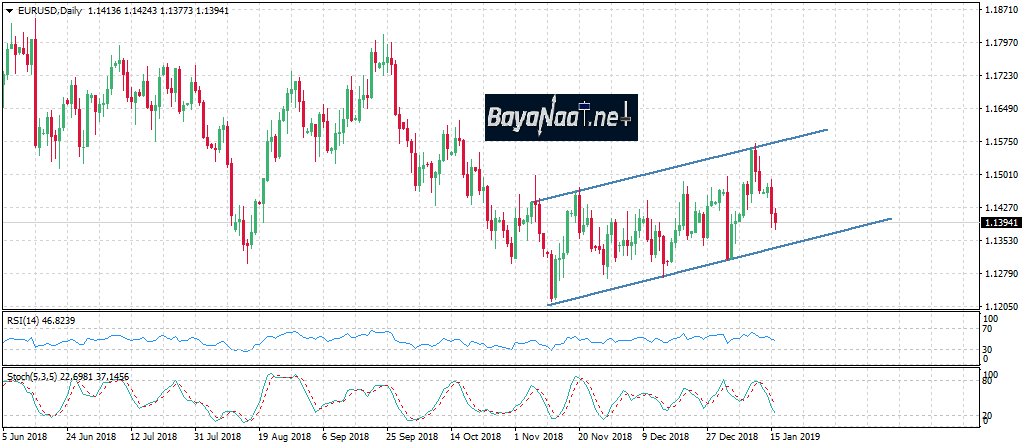Click the 1 Nov 2018 date label
The height and width of the screenshot is (448, 1025).
click(x=540, y=437)
